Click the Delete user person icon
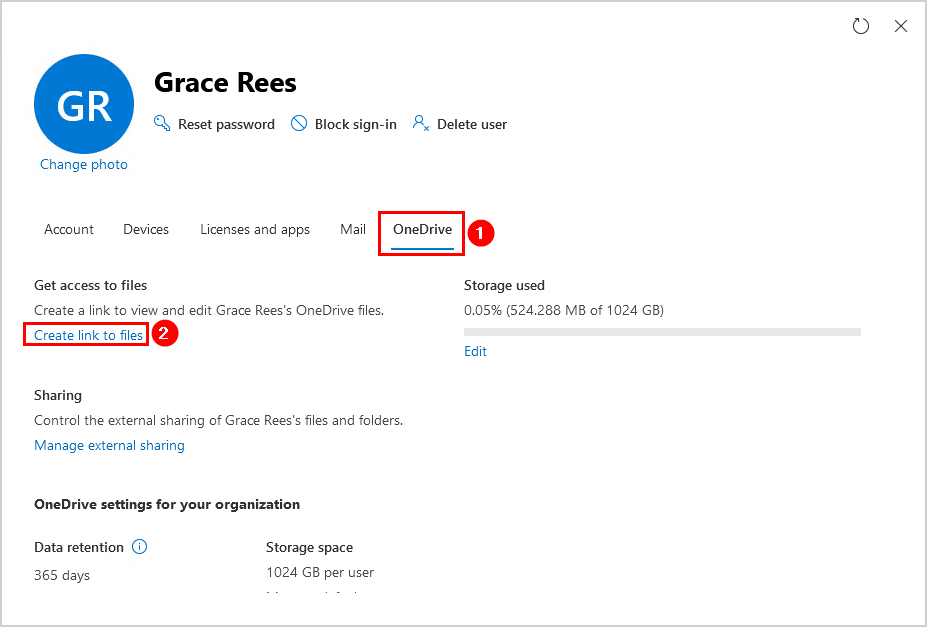The height and width of the screenshot is (627, 927). tap(421, 124)
